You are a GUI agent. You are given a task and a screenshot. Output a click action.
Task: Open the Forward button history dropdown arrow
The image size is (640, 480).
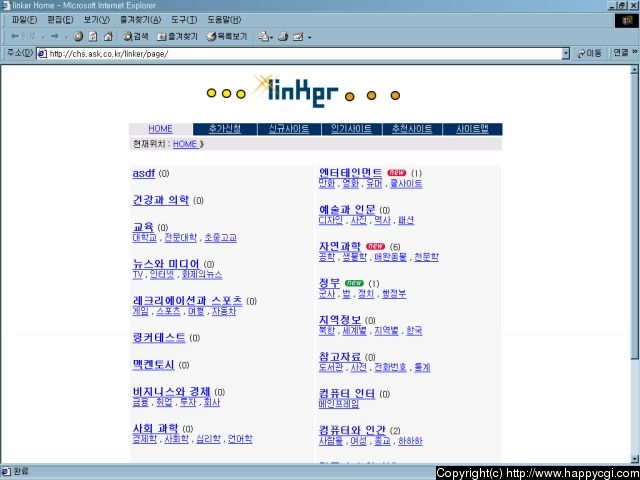coord(66,38)
